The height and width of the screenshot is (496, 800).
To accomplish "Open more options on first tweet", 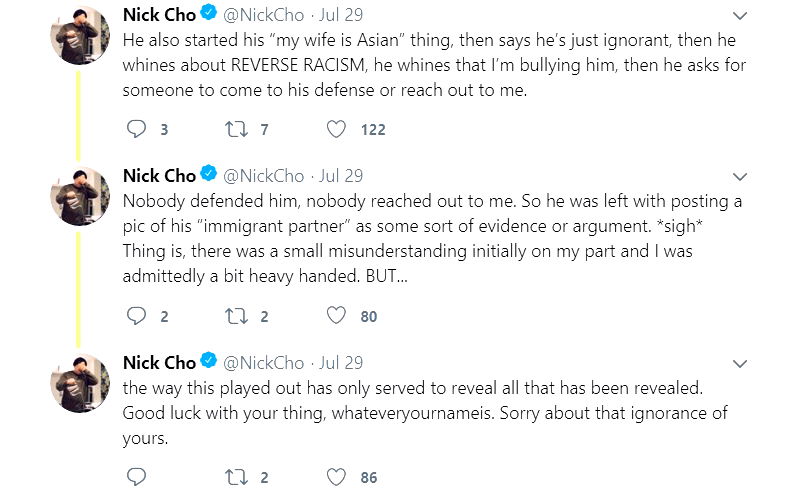I will [740, 16].
